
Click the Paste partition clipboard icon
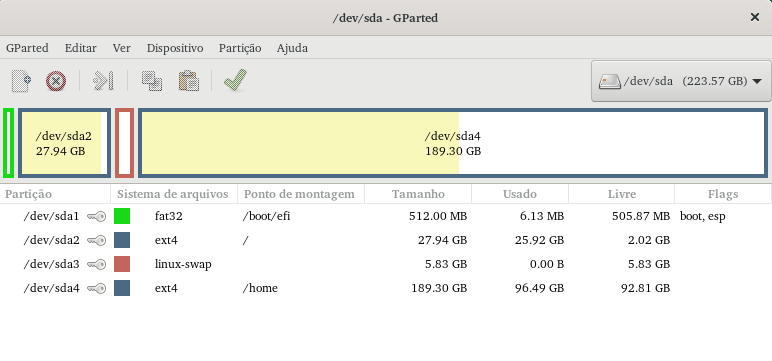click(189, 81)
